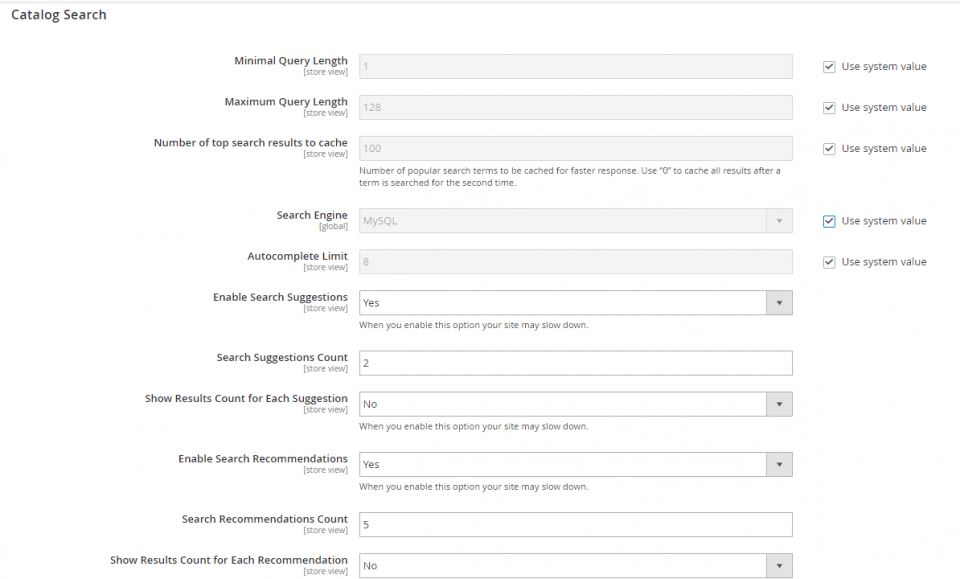This screenshot has height=579, width=960.
Task: Uncheck Use system value for Search Engine
Action: (829, 220)
